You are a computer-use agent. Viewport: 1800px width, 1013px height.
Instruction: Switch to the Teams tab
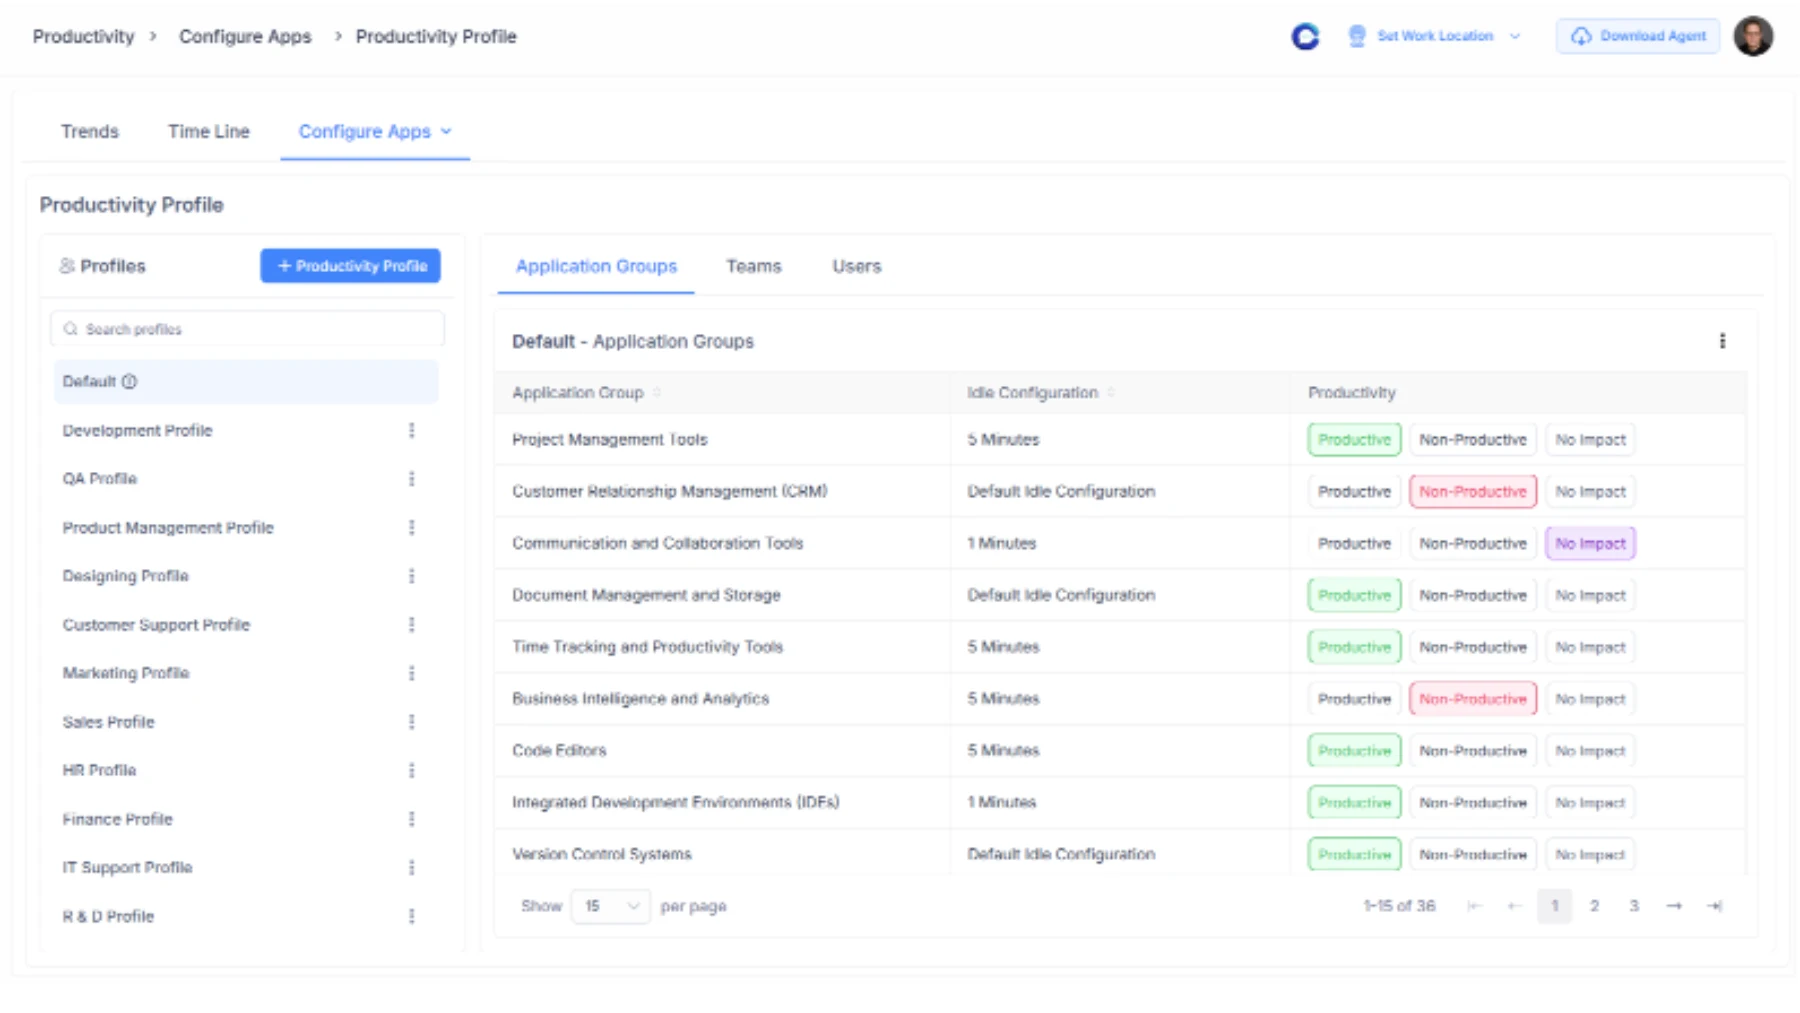pyautogui.click(x=753, y=266)
